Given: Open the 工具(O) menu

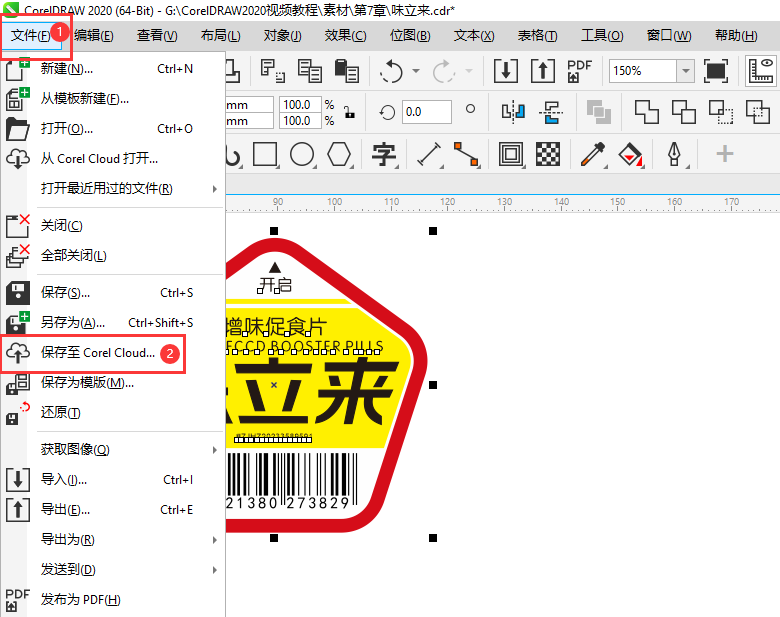Looking at the screenshot, I should [602, 36].
